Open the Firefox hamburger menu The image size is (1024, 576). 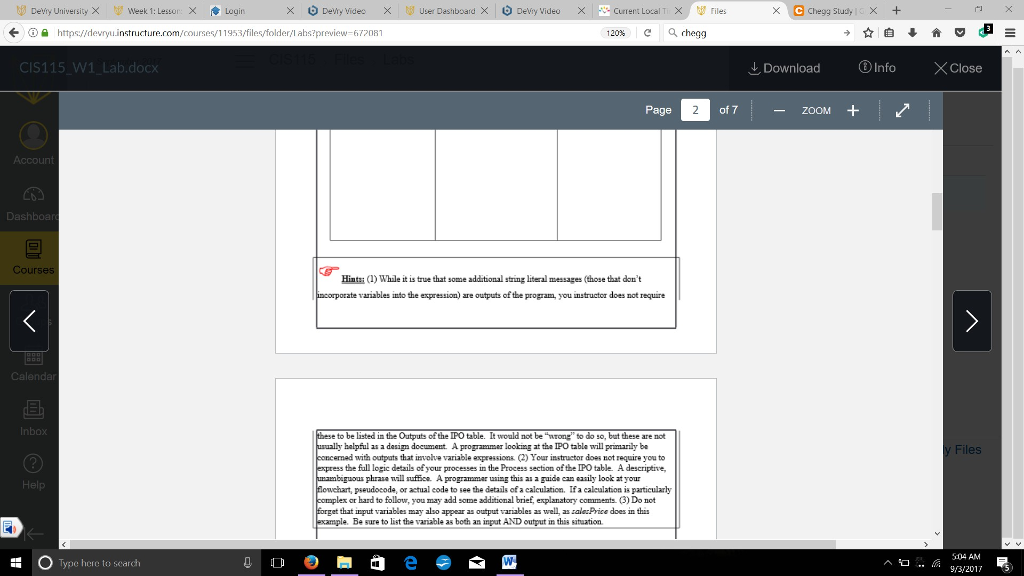[x=1009, y=32]
